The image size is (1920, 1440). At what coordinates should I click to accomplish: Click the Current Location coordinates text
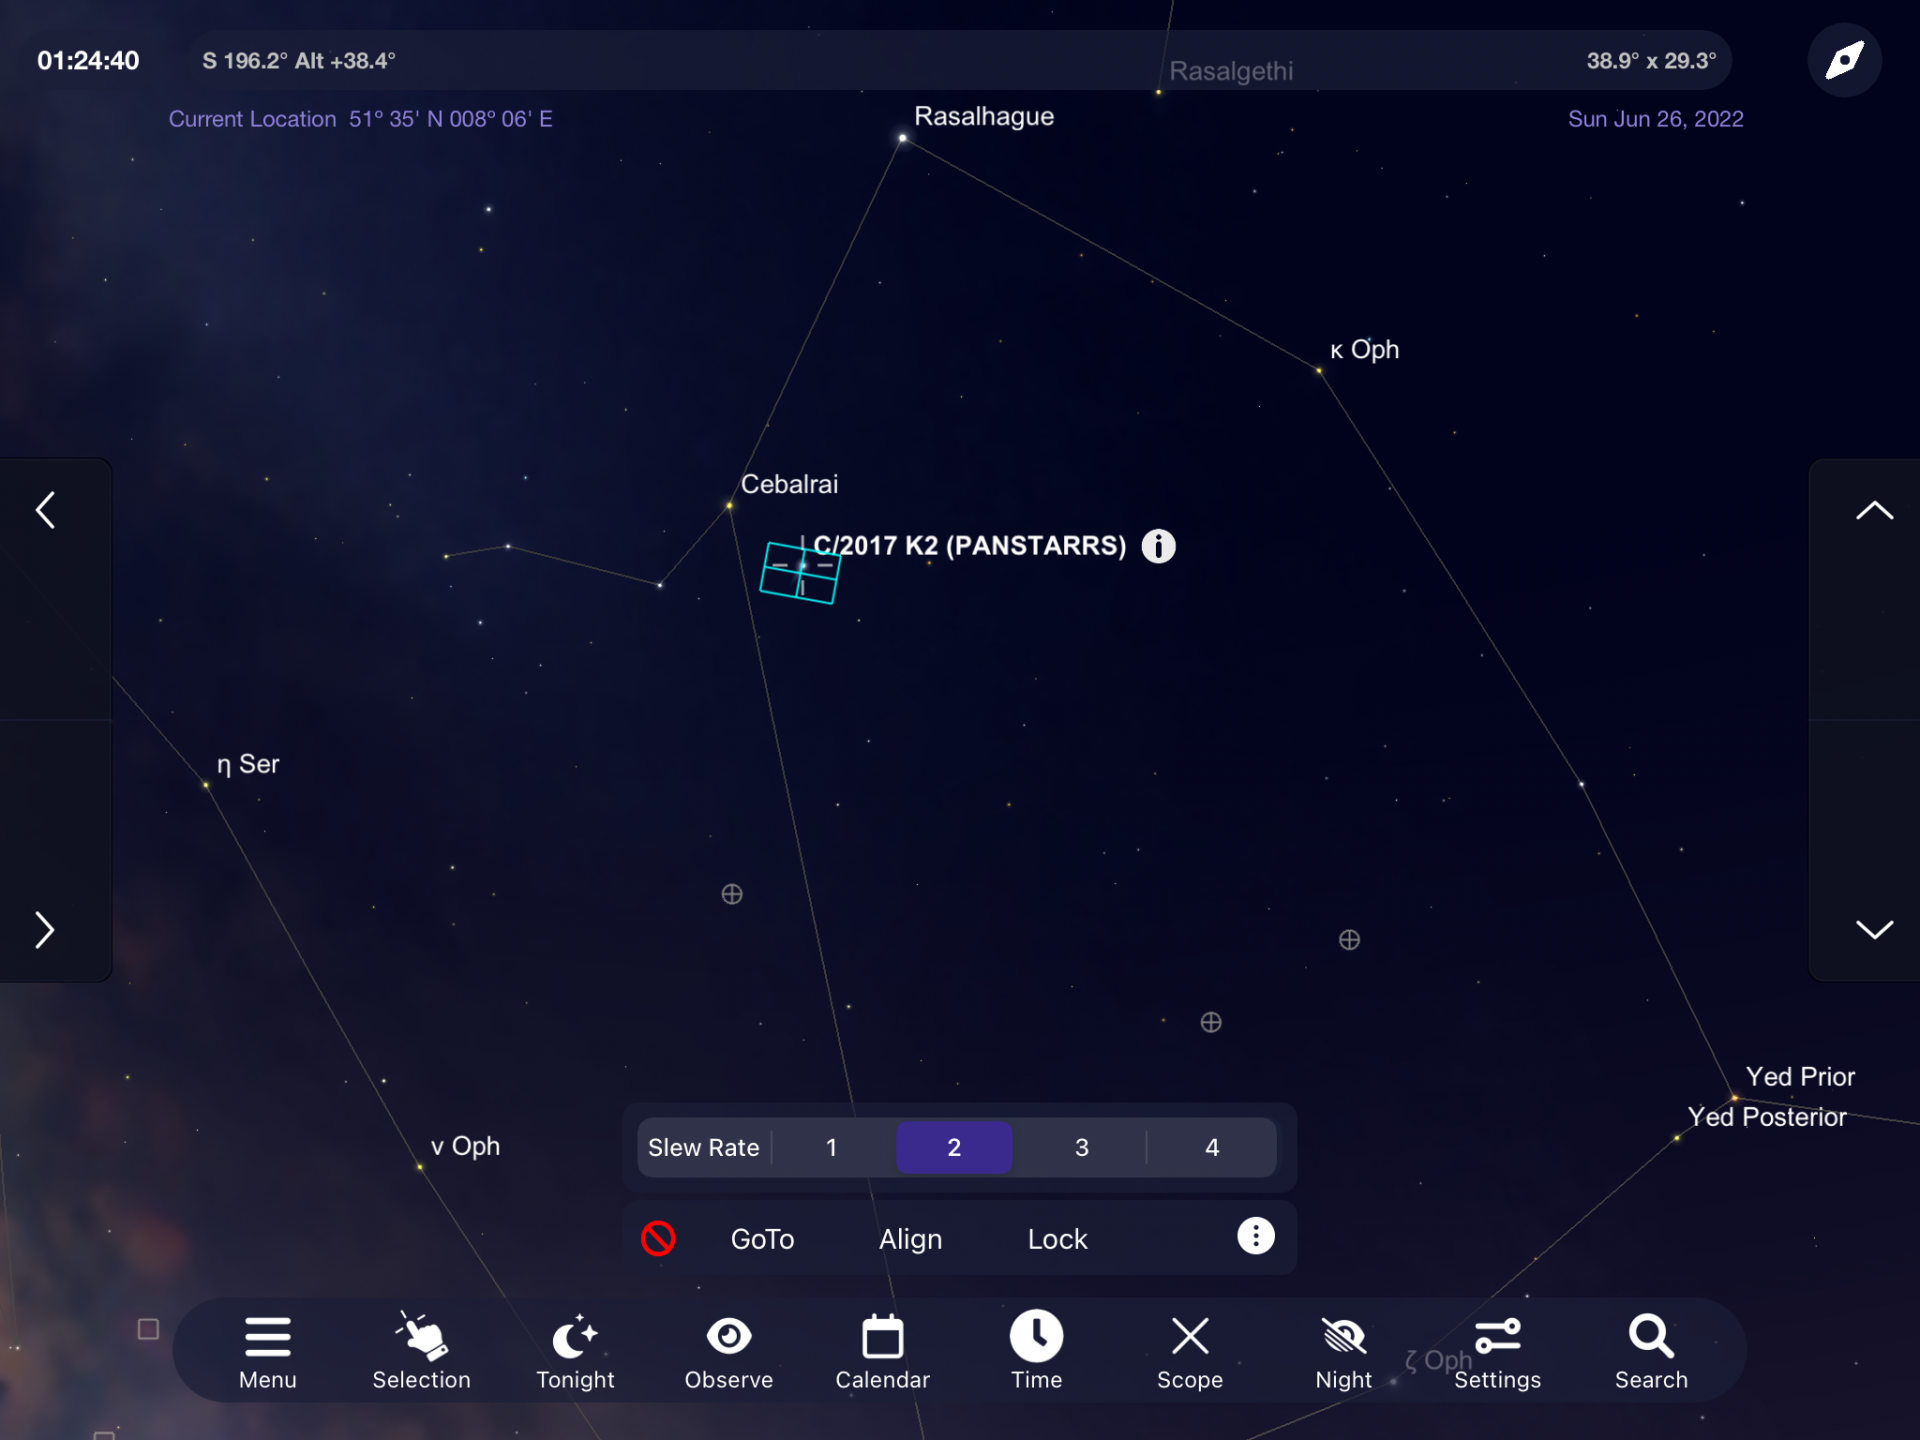(x=360, y=119)
